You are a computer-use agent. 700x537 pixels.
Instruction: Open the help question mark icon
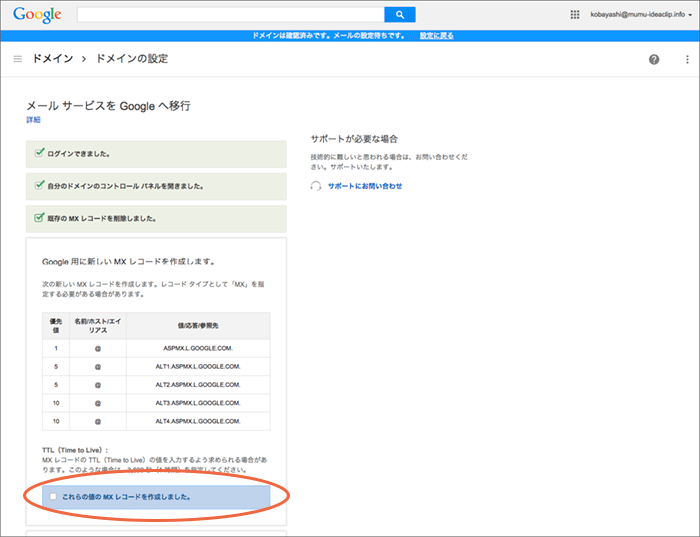pyautogui.click(x=654, y=59)
